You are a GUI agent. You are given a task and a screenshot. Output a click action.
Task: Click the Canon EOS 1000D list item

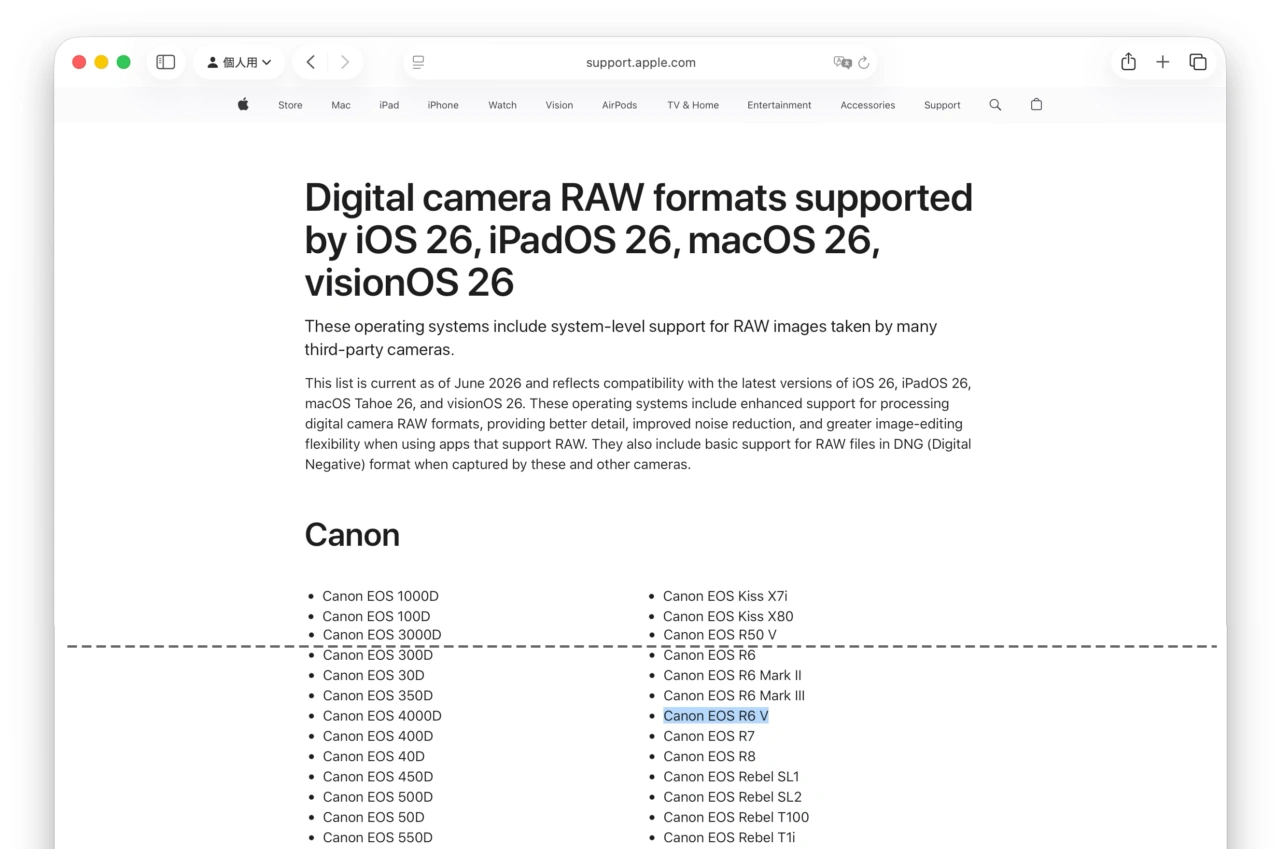click(380, 596)
